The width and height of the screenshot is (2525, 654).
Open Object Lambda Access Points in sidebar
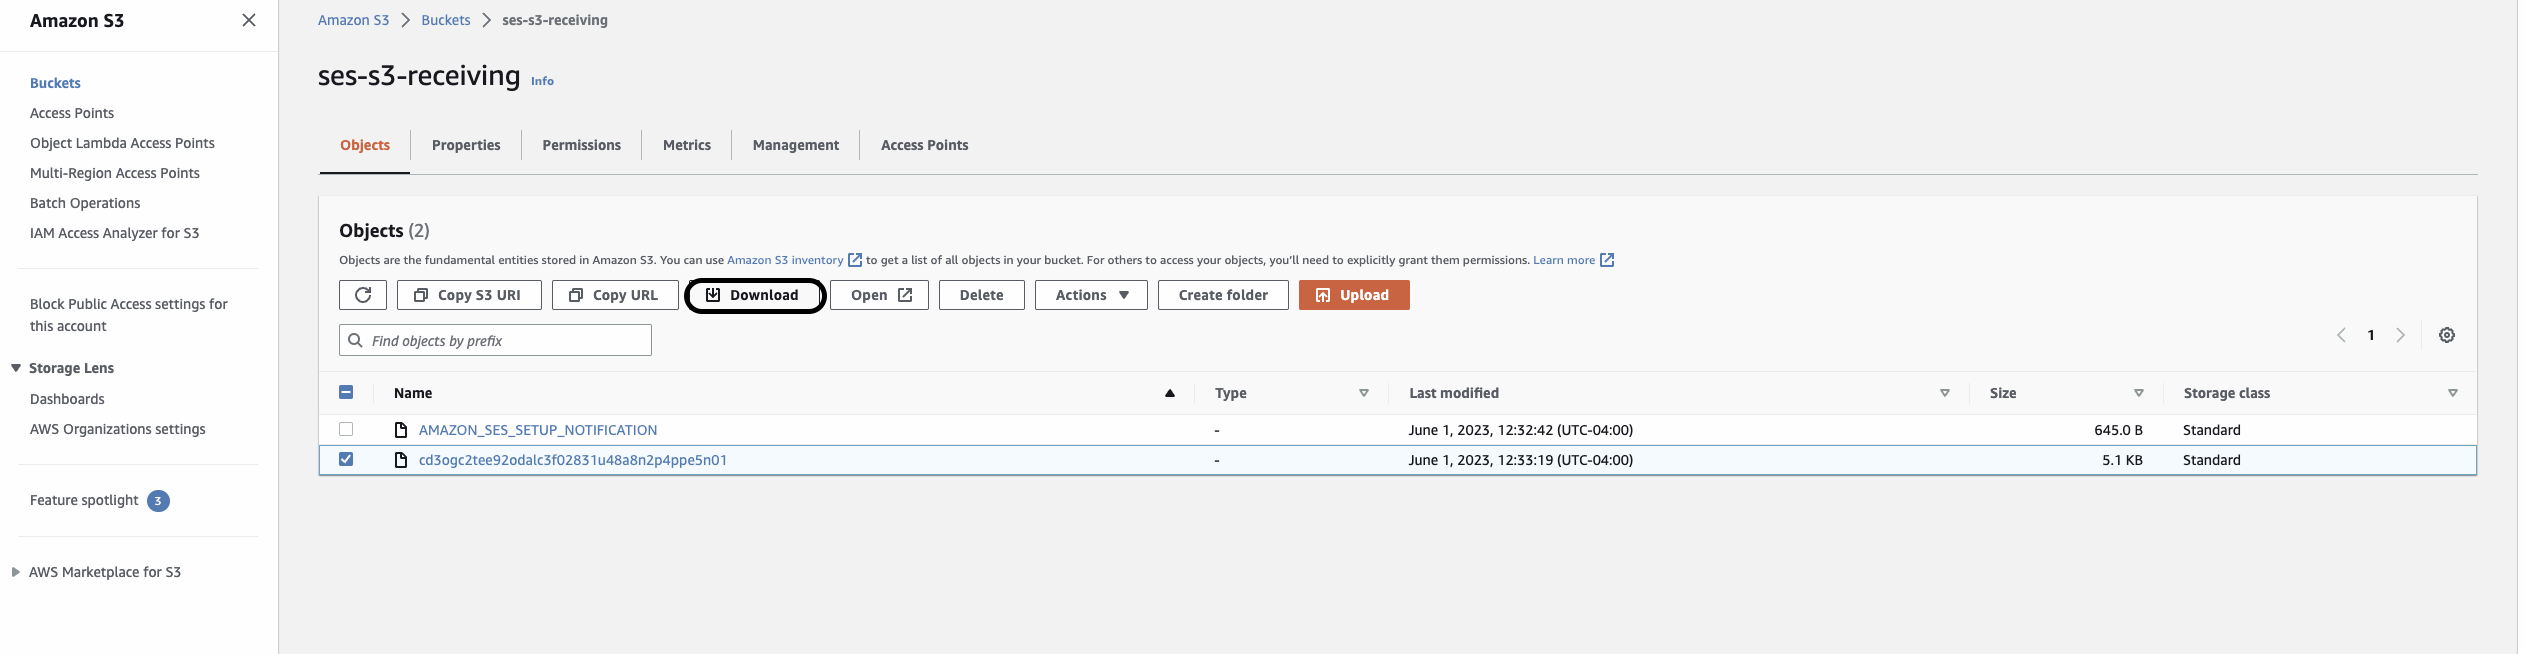click(x=122, y=143)
